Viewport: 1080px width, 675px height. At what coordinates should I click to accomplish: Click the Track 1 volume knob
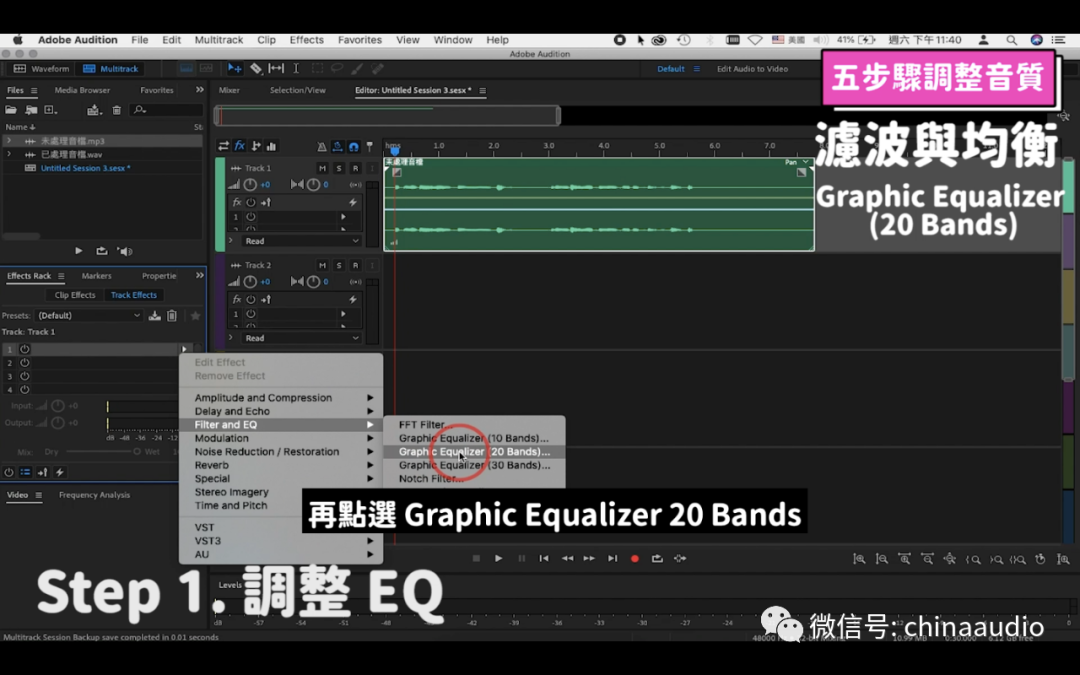(x=250, y=185)
